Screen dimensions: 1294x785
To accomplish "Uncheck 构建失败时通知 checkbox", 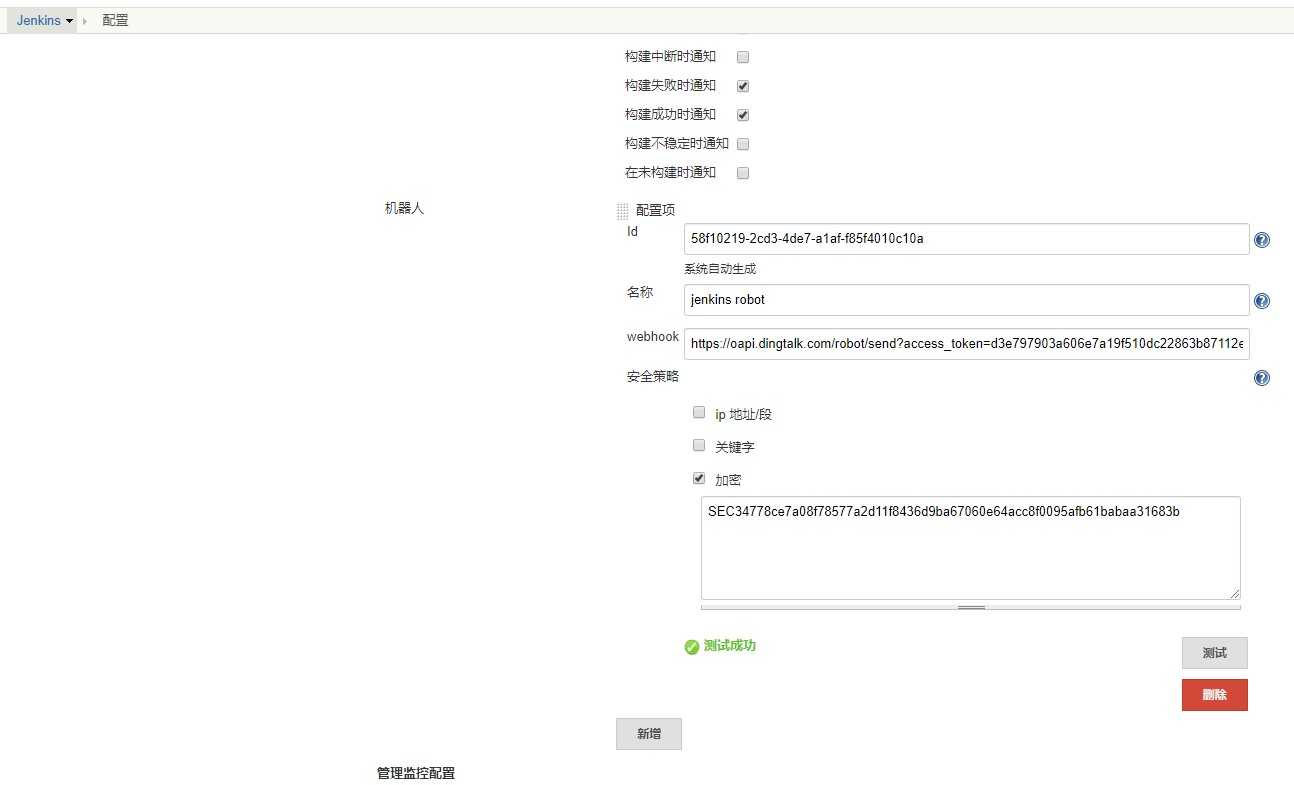I will coord(743,86).
